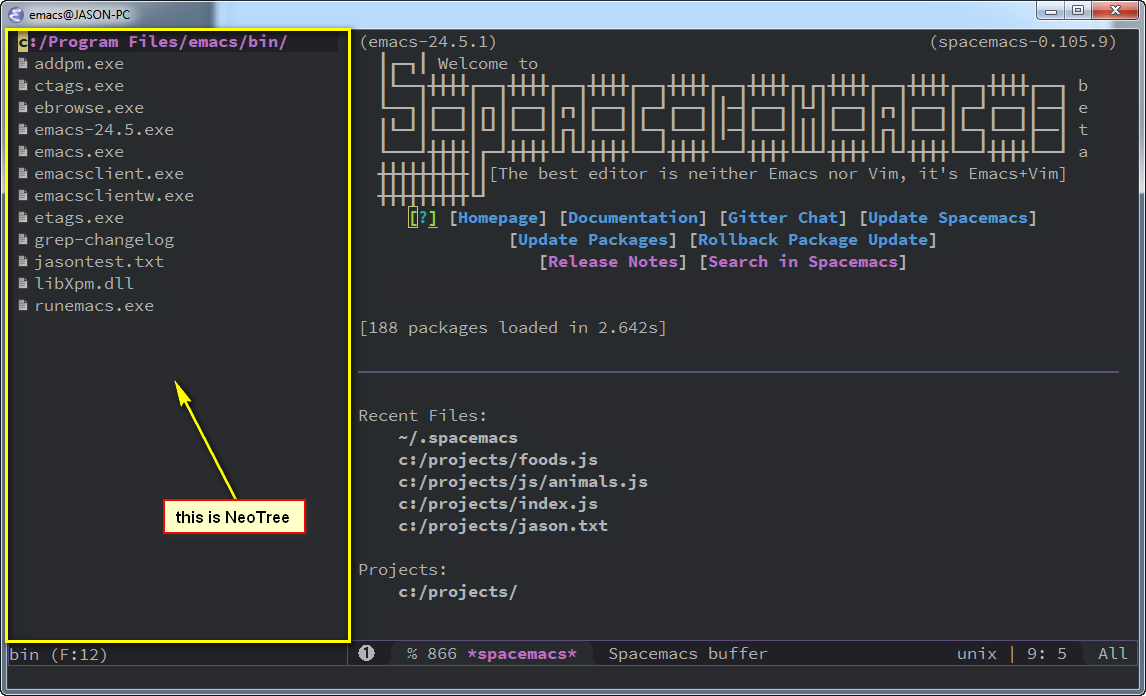Click the file icon beside grep-changelog
This screenshot has height=696, width=1146.
click(23, 239)
